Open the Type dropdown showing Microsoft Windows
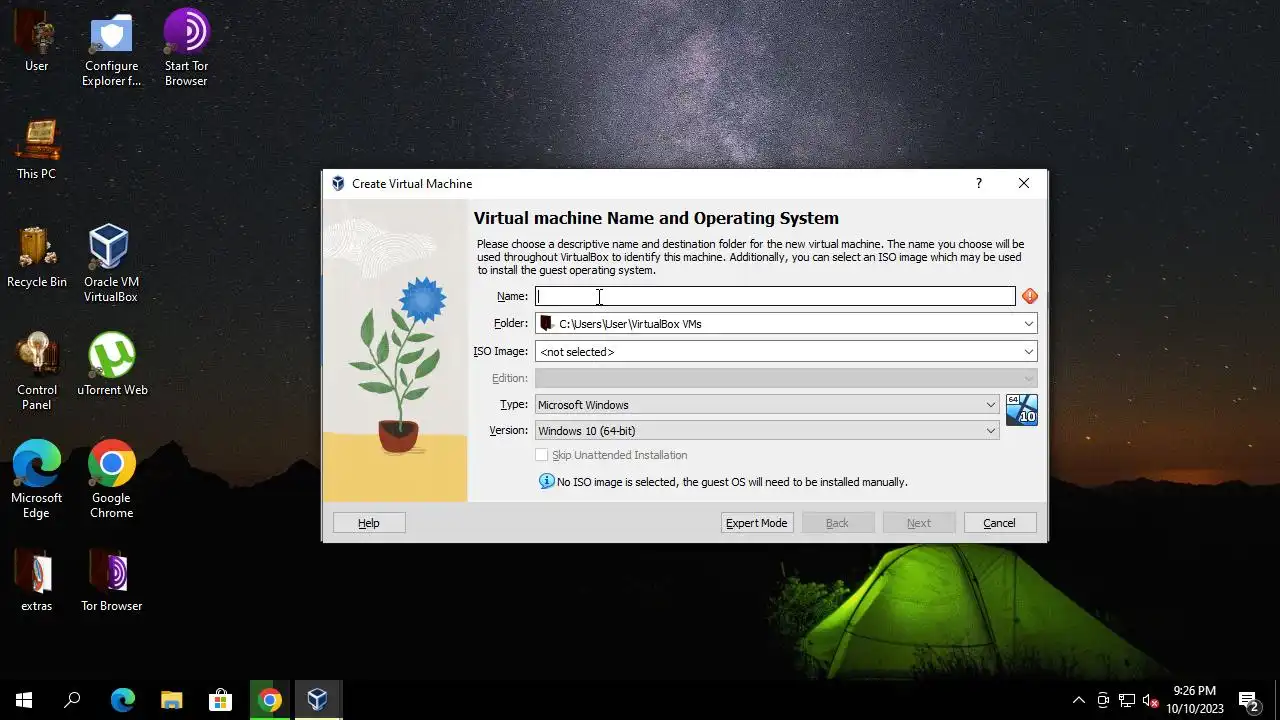This screenshot has height=720, width=1280. [767, 405]
